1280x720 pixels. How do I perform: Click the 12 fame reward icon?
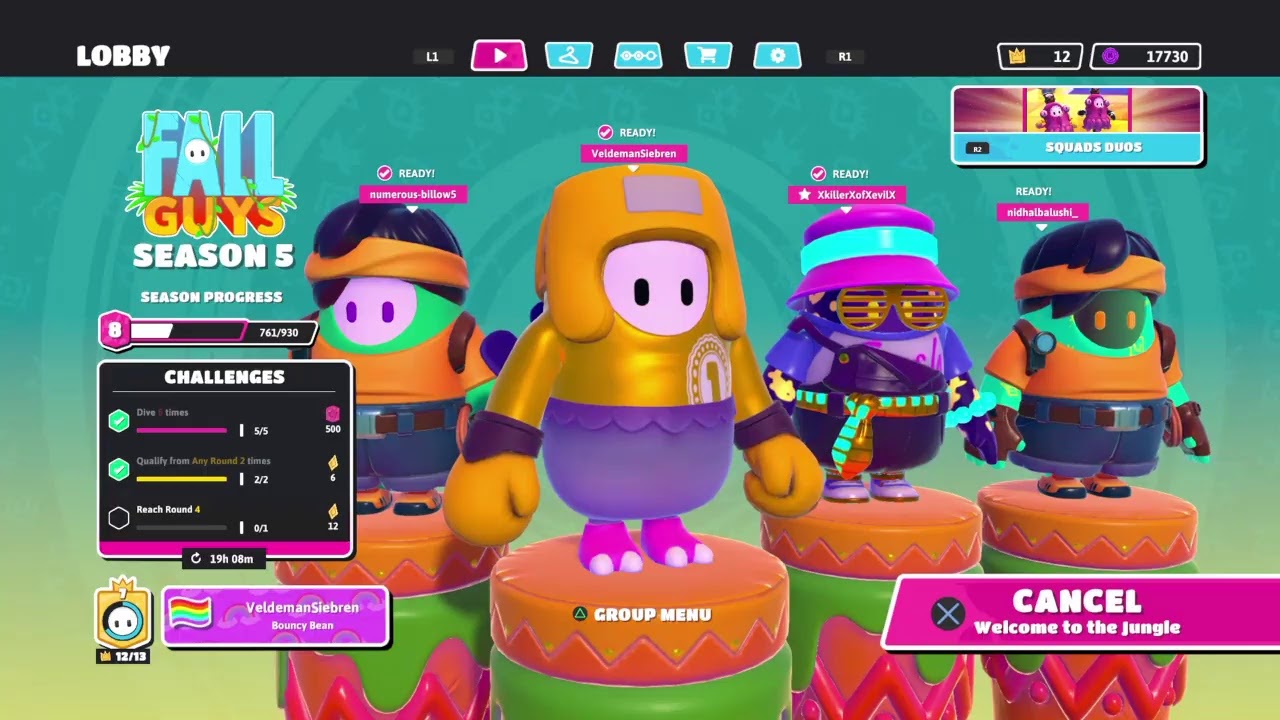(x=333, y=511)
